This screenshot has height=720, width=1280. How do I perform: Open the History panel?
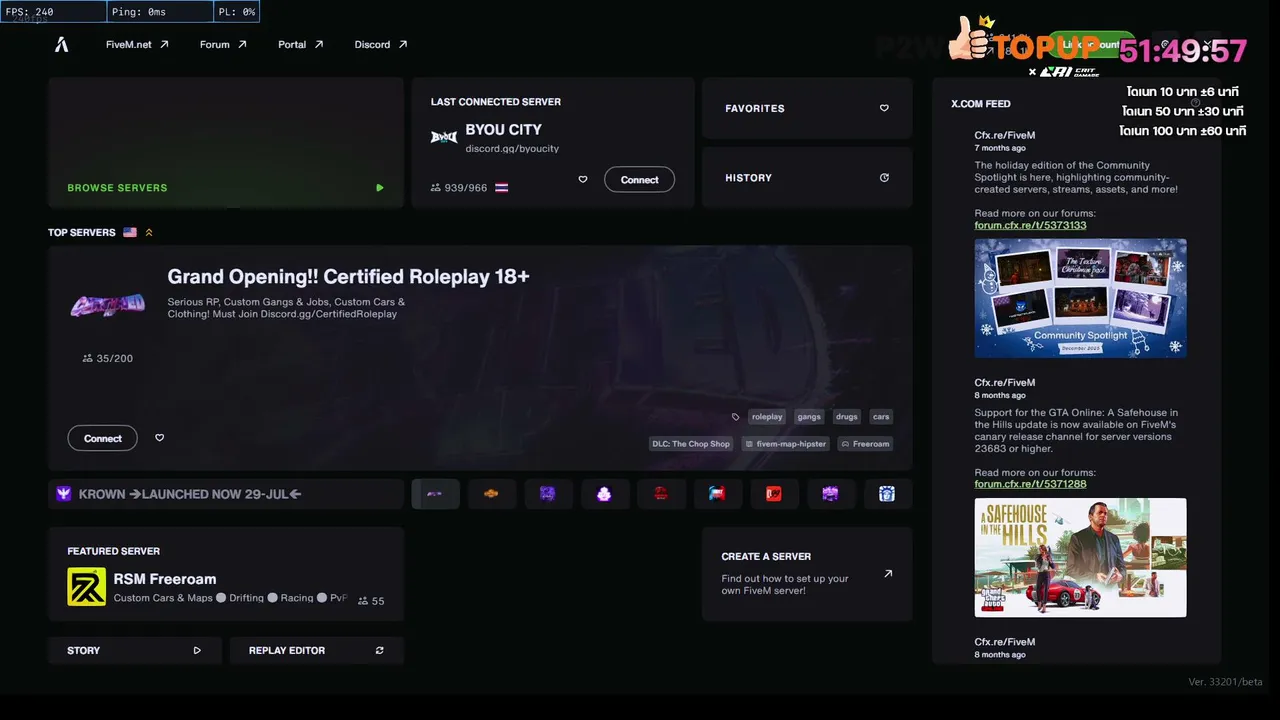[807, 178]
